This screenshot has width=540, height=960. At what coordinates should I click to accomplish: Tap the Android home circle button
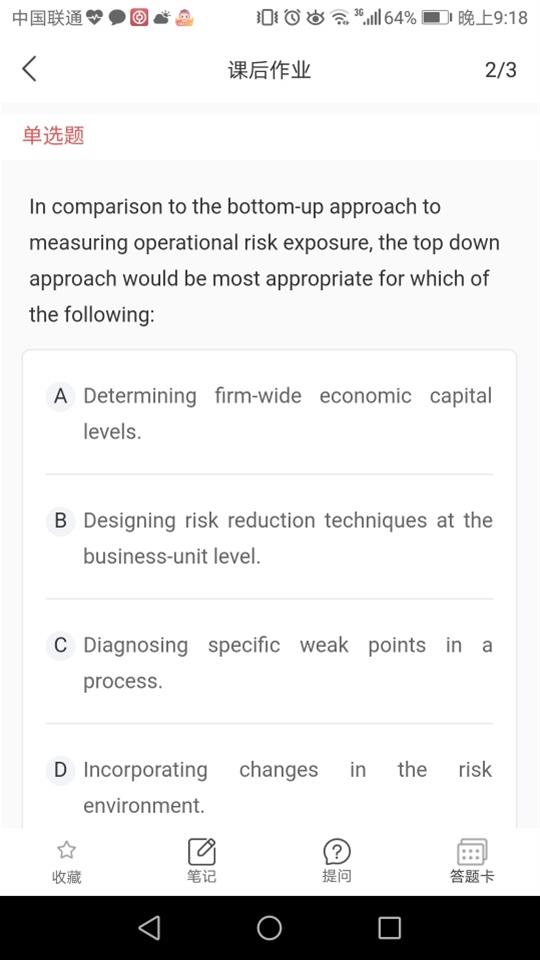(x=269, y=928)
